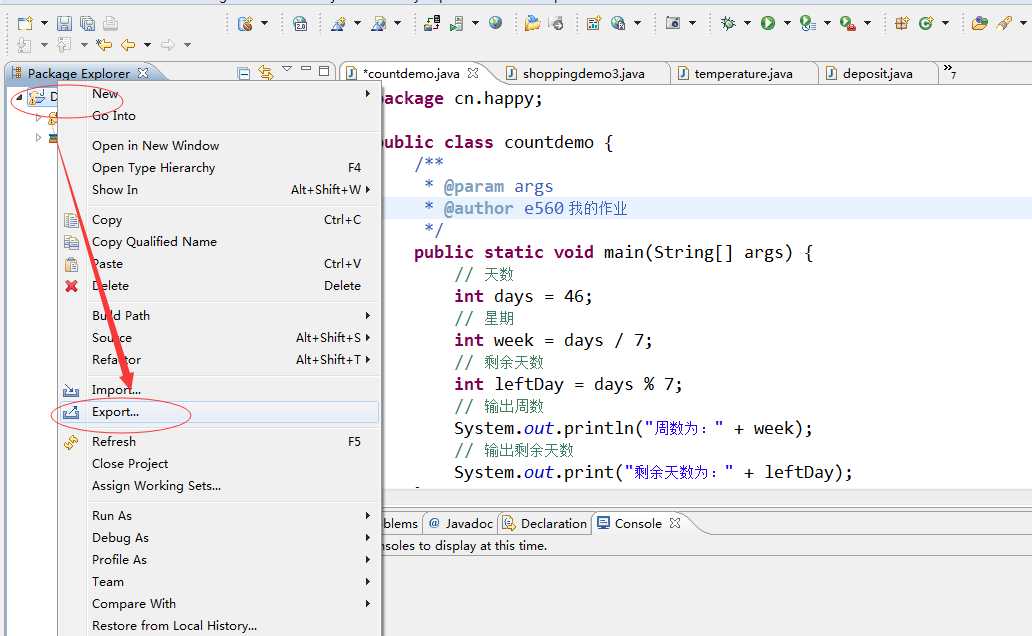Open Package Explorer view menu triangle

[287, 70]
